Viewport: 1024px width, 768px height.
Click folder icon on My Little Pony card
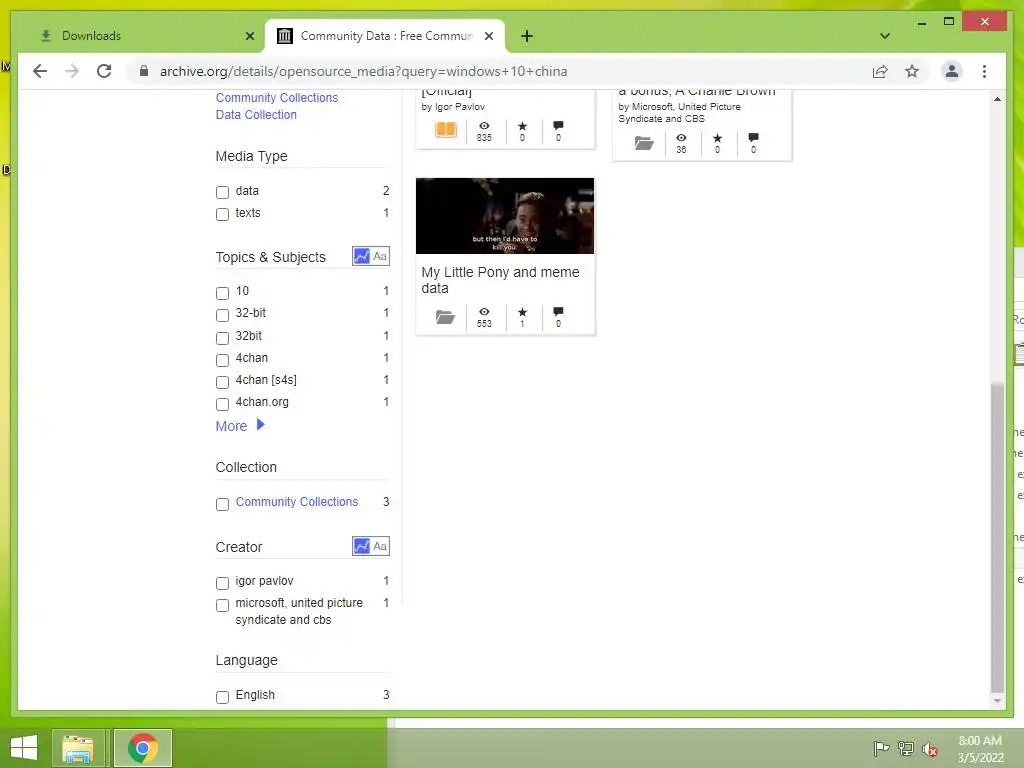coord(445,317)
